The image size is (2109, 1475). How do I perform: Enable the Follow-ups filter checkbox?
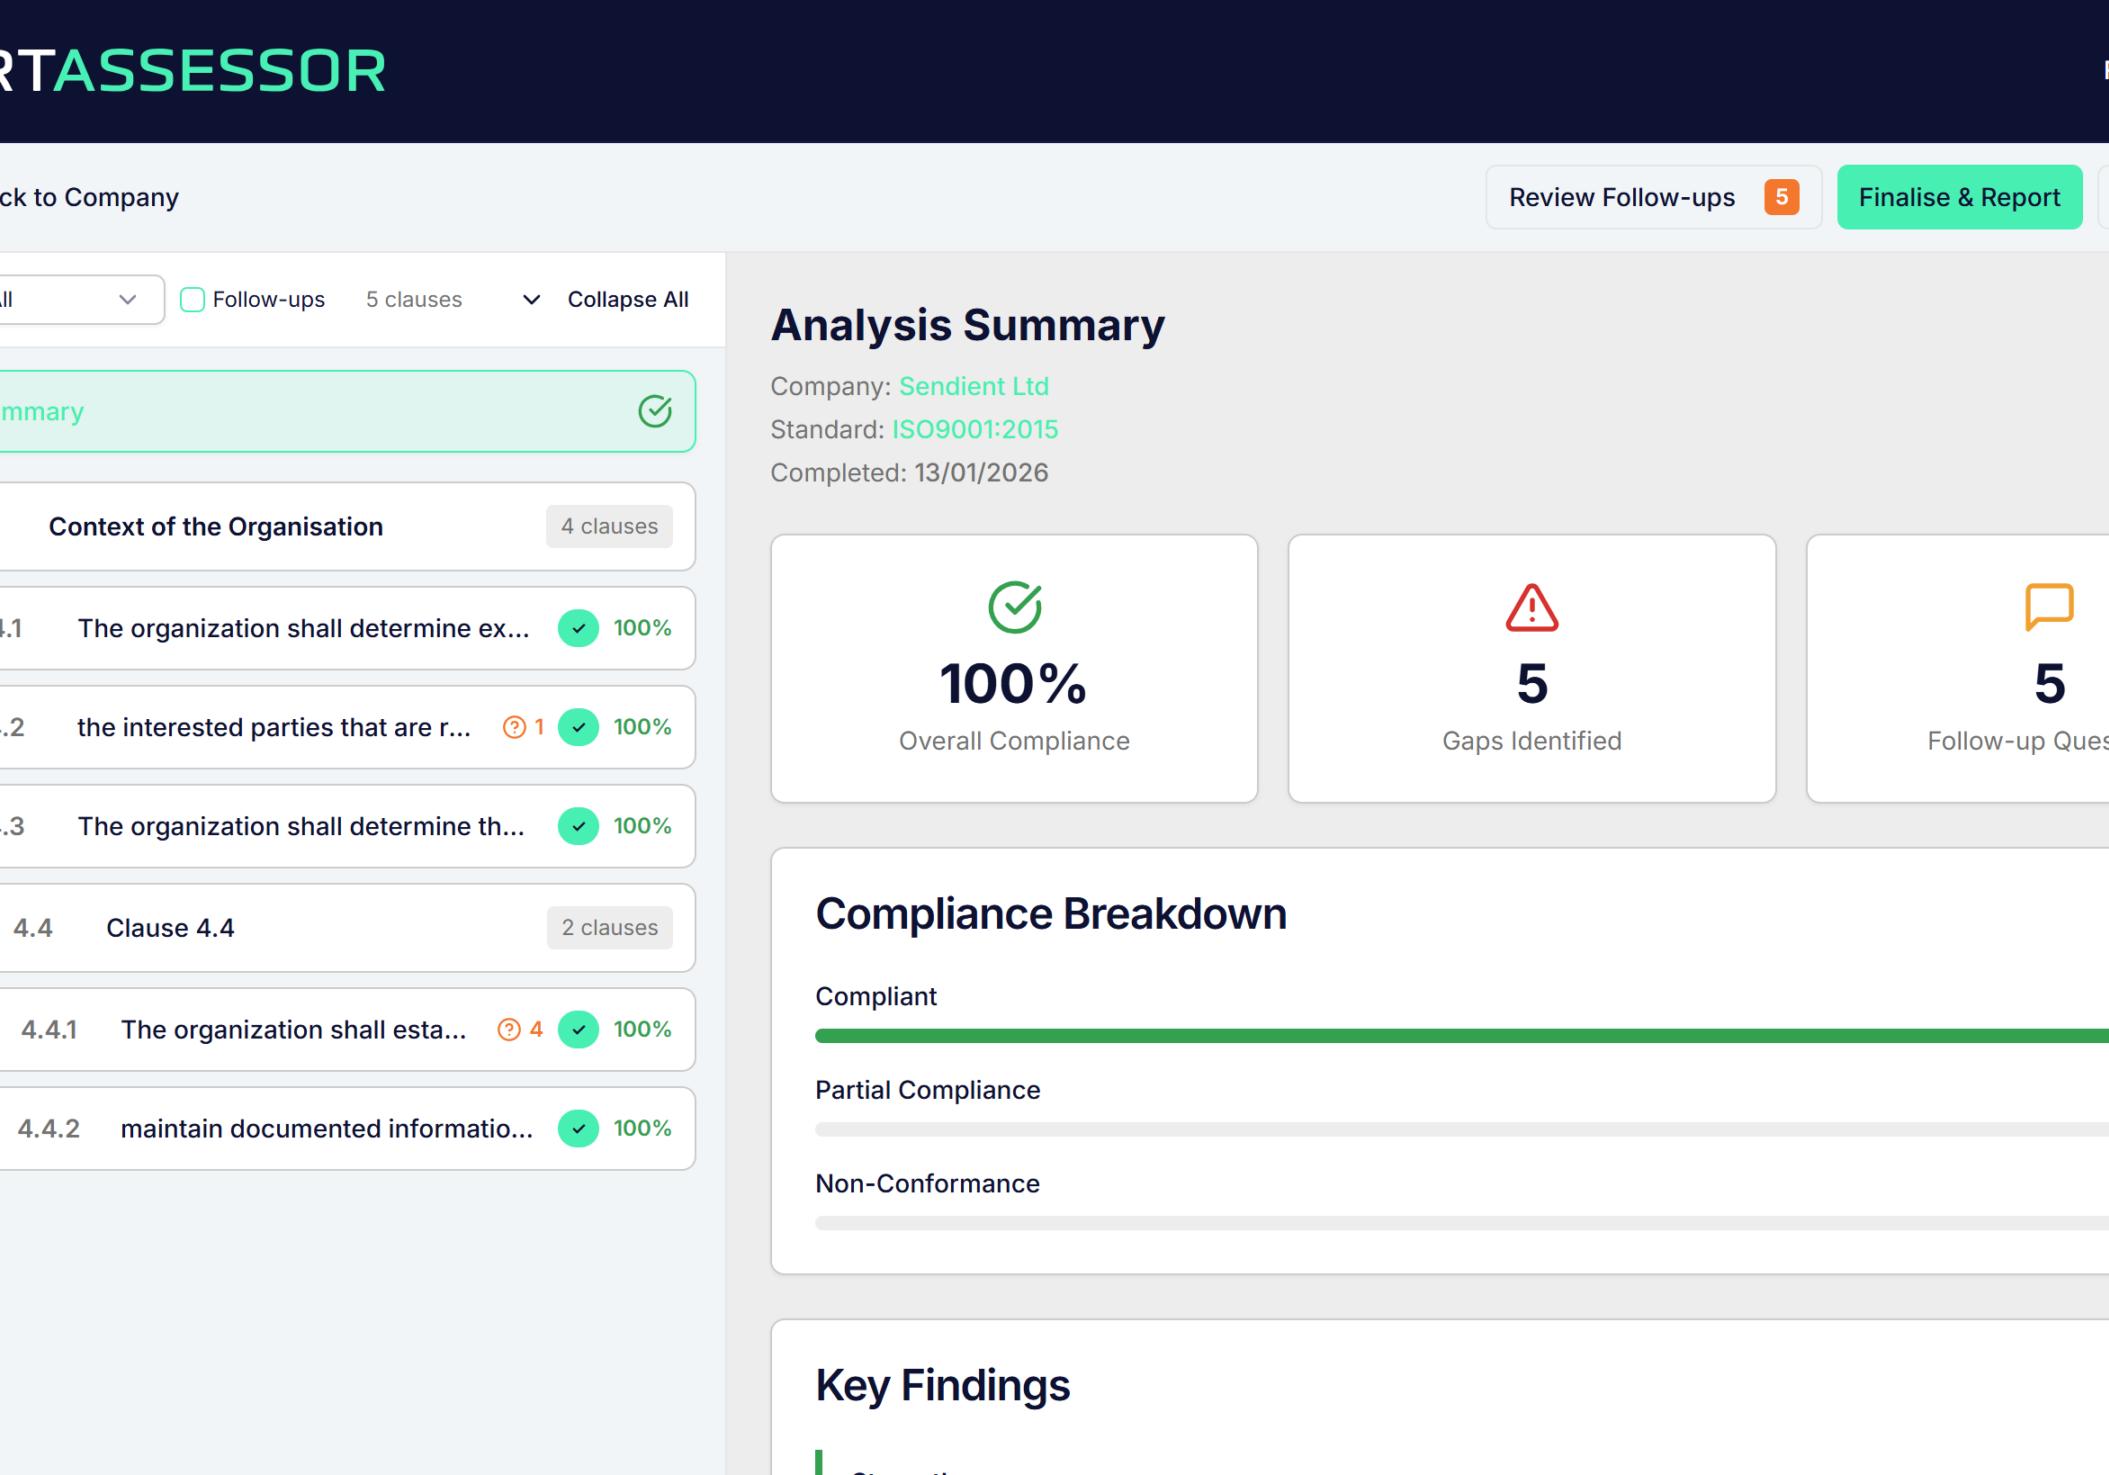192,299
